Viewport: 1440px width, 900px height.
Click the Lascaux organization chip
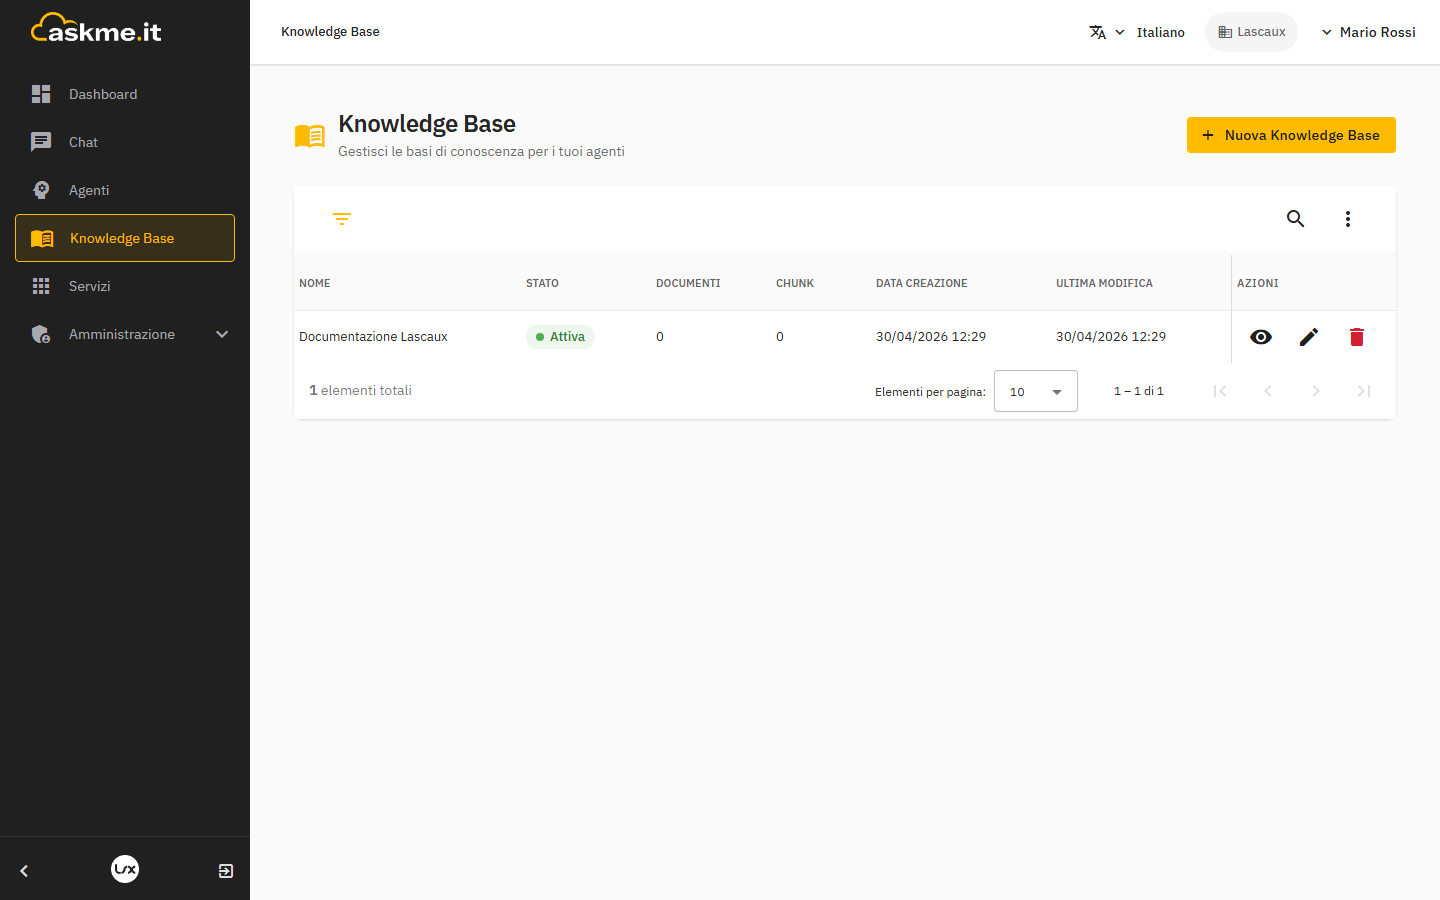pyautogui.click(x=1251, y=32)
